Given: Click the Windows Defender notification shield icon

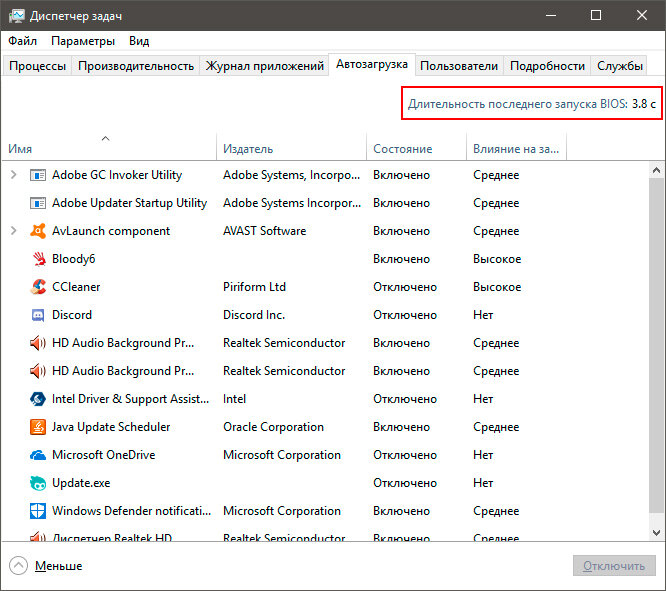Looking at the screenshot, I should [38, 511].
